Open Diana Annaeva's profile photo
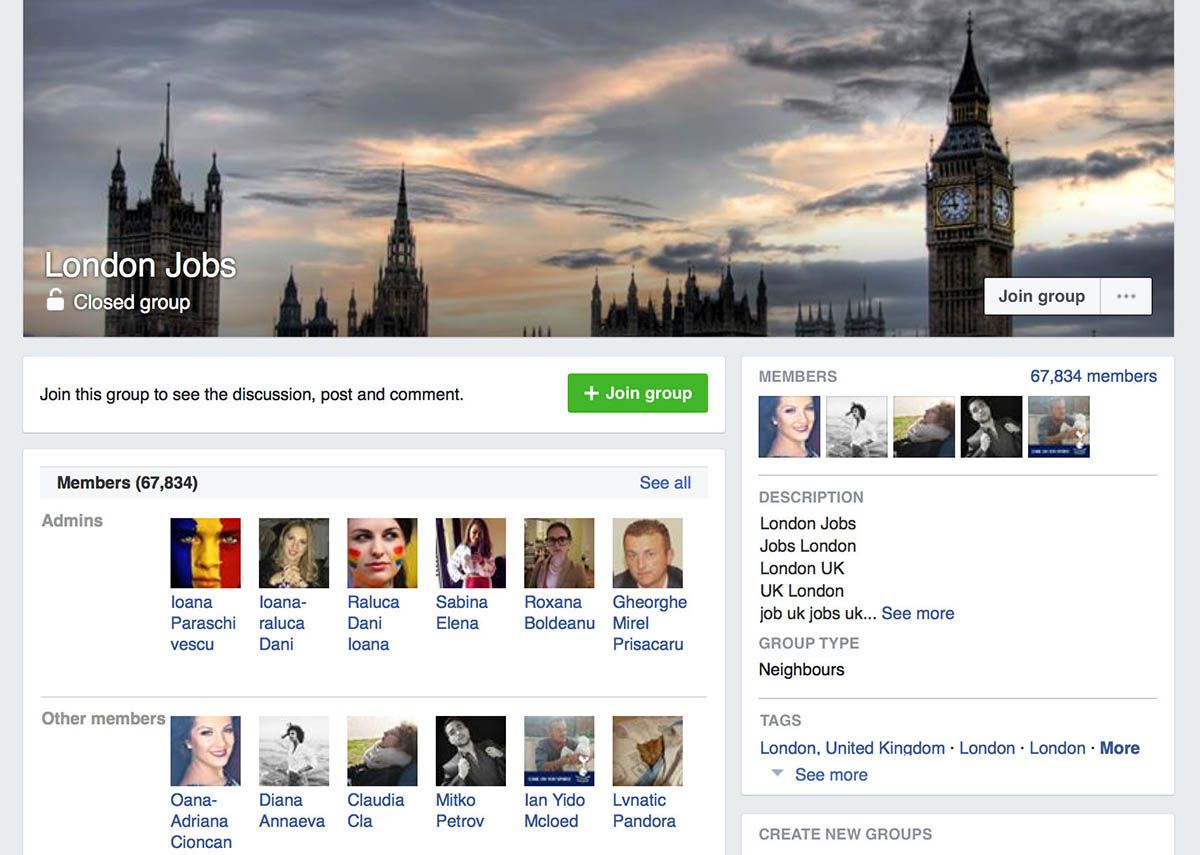This screenshot has height=855, width=1200. click(x=294, y=751)
